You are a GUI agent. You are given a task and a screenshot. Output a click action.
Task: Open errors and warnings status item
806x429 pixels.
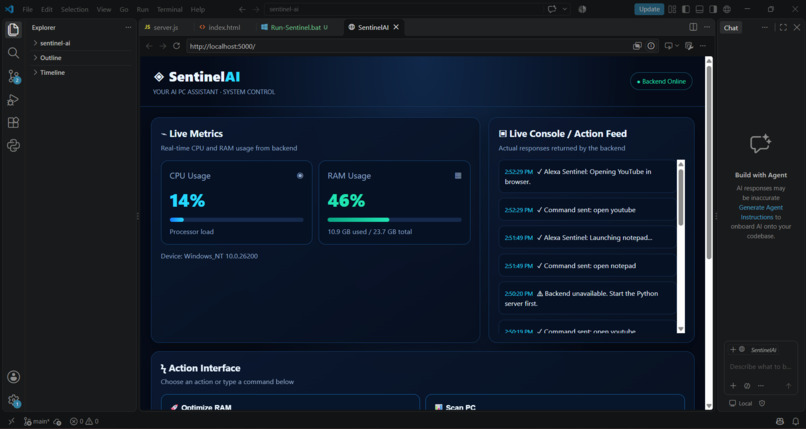(x=84, y=421)
